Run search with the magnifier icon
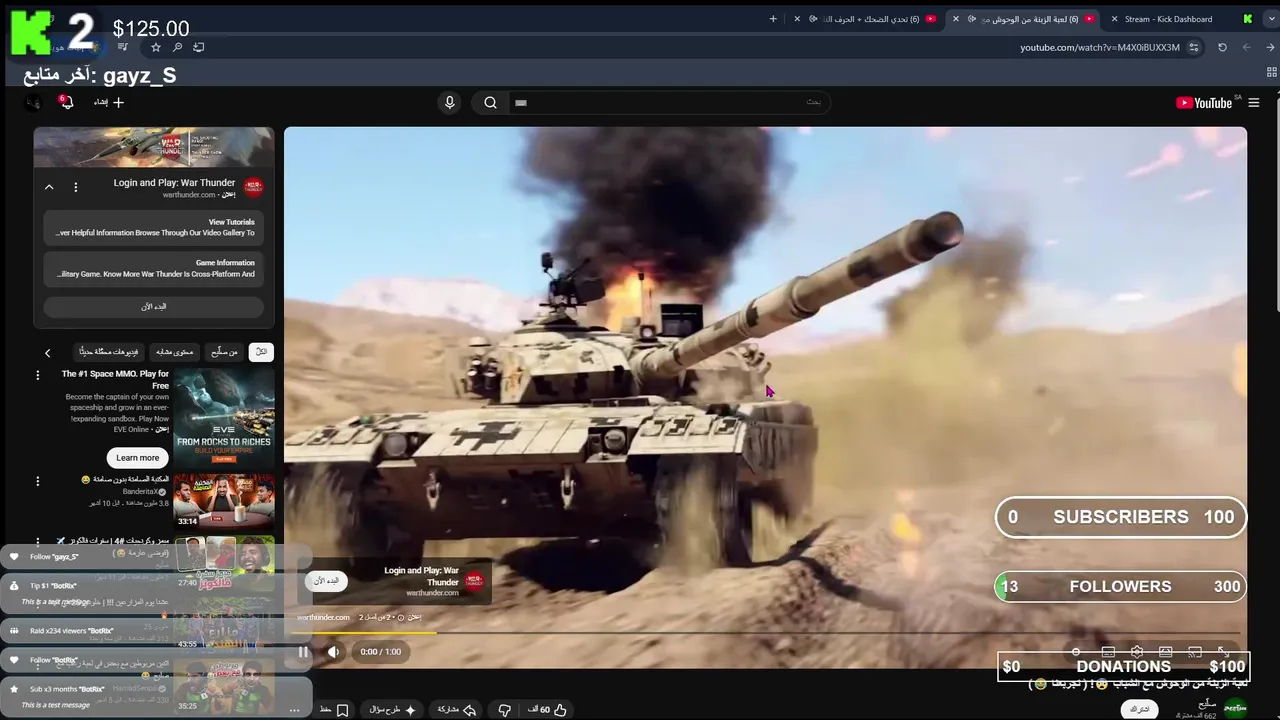Viewport: 1280px width, 720px height. 490,102
